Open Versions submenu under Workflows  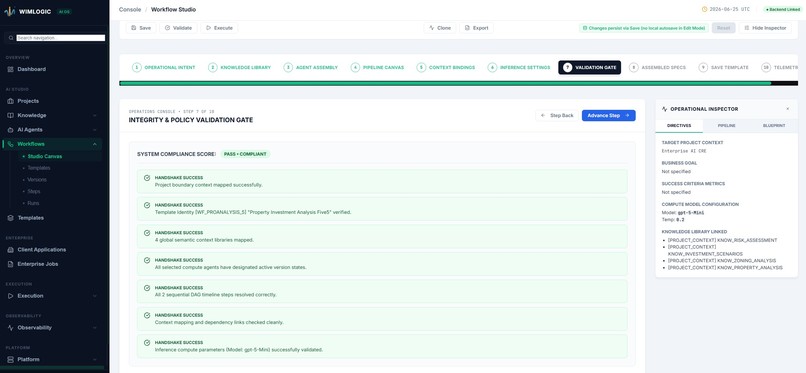37,180
